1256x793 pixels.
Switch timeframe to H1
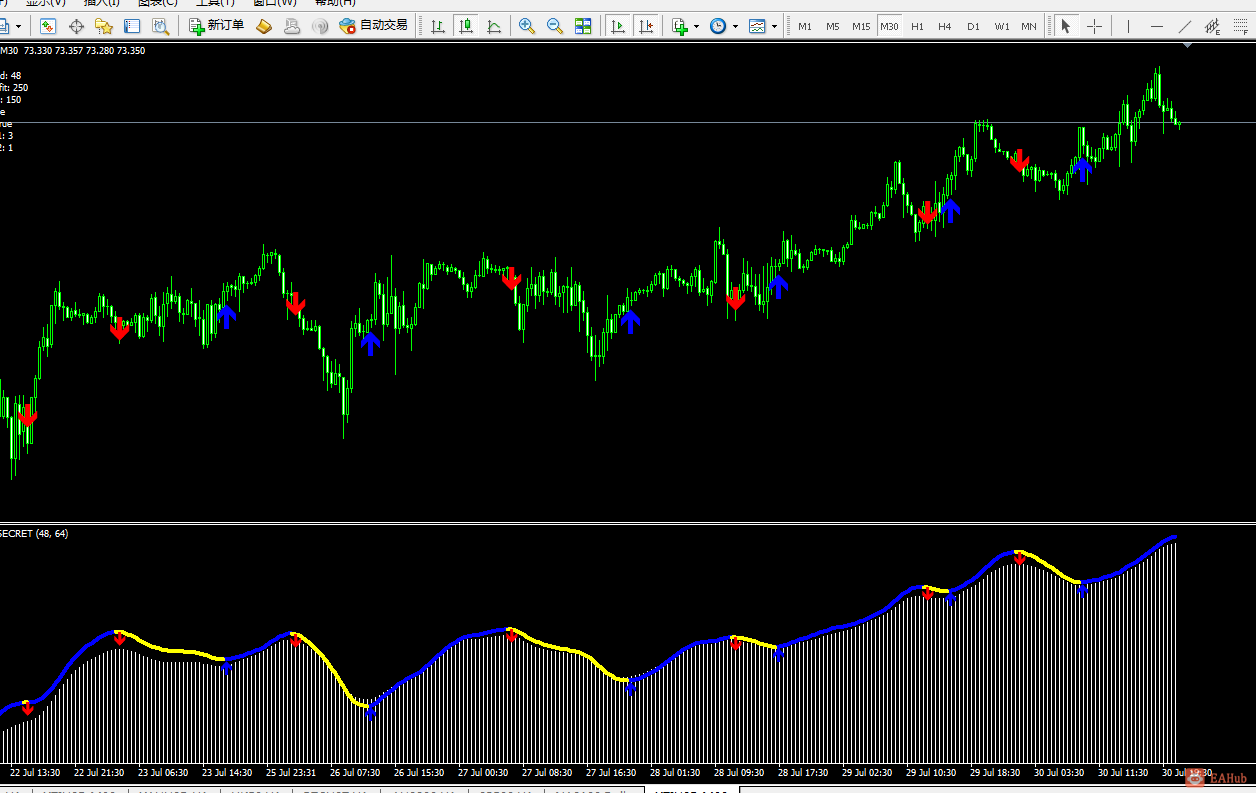point(917,26)
